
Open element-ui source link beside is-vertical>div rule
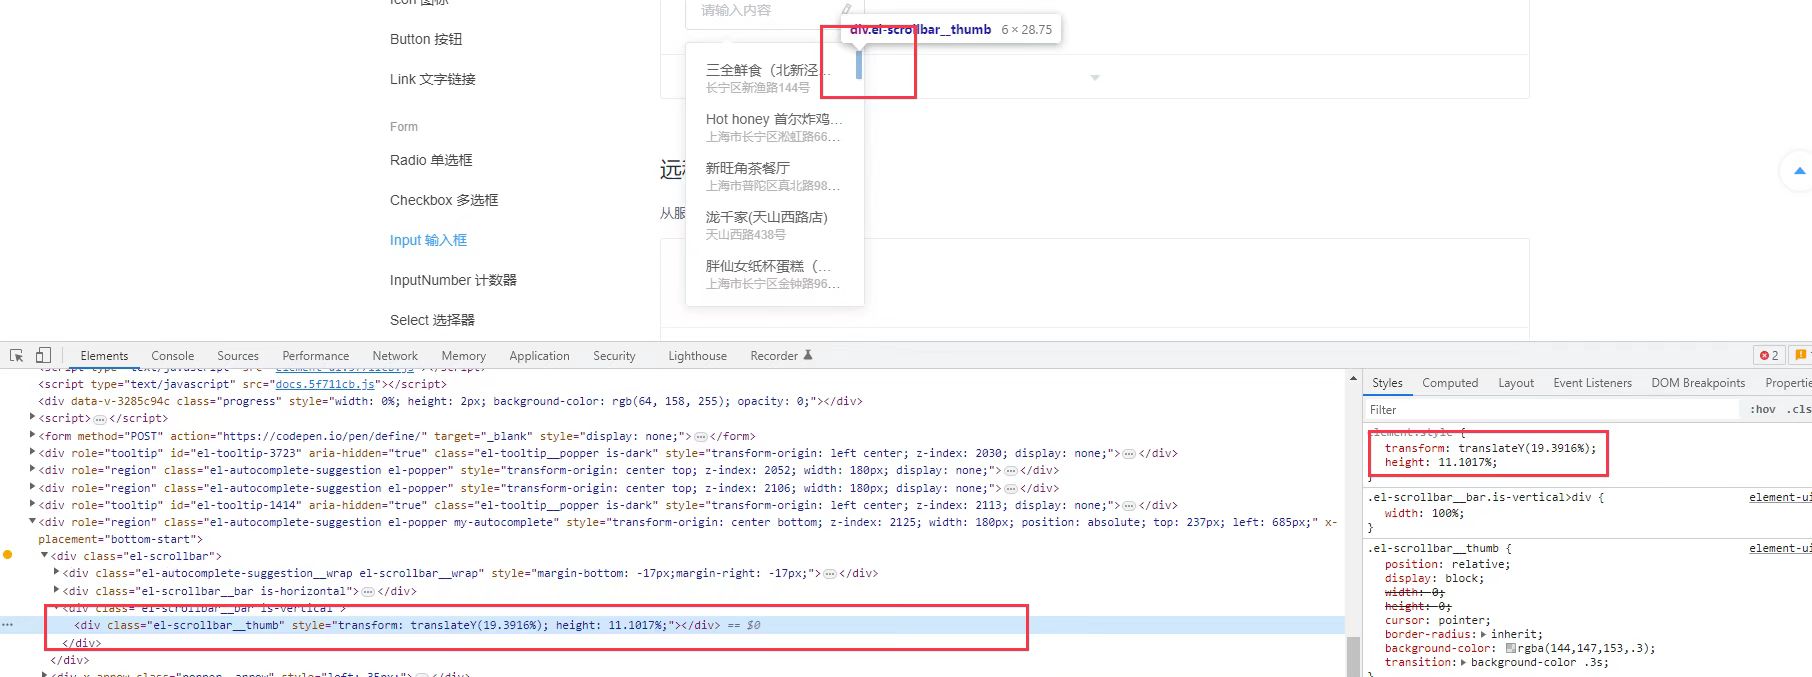pyautogui.click(x=1780, y=497)
